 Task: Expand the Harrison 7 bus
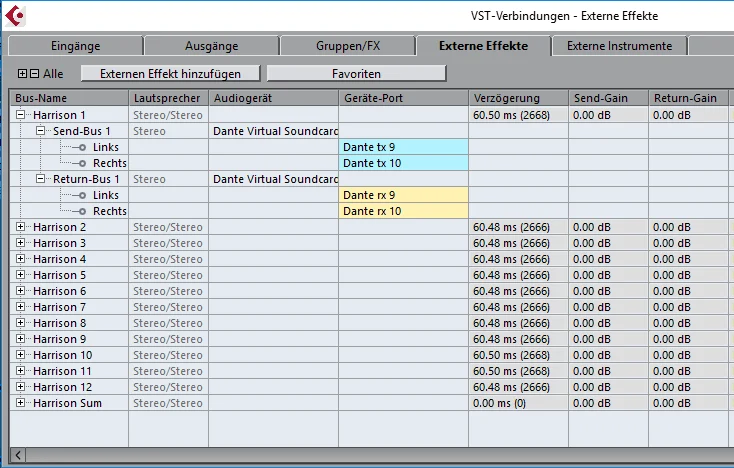(x=21, y=307)
